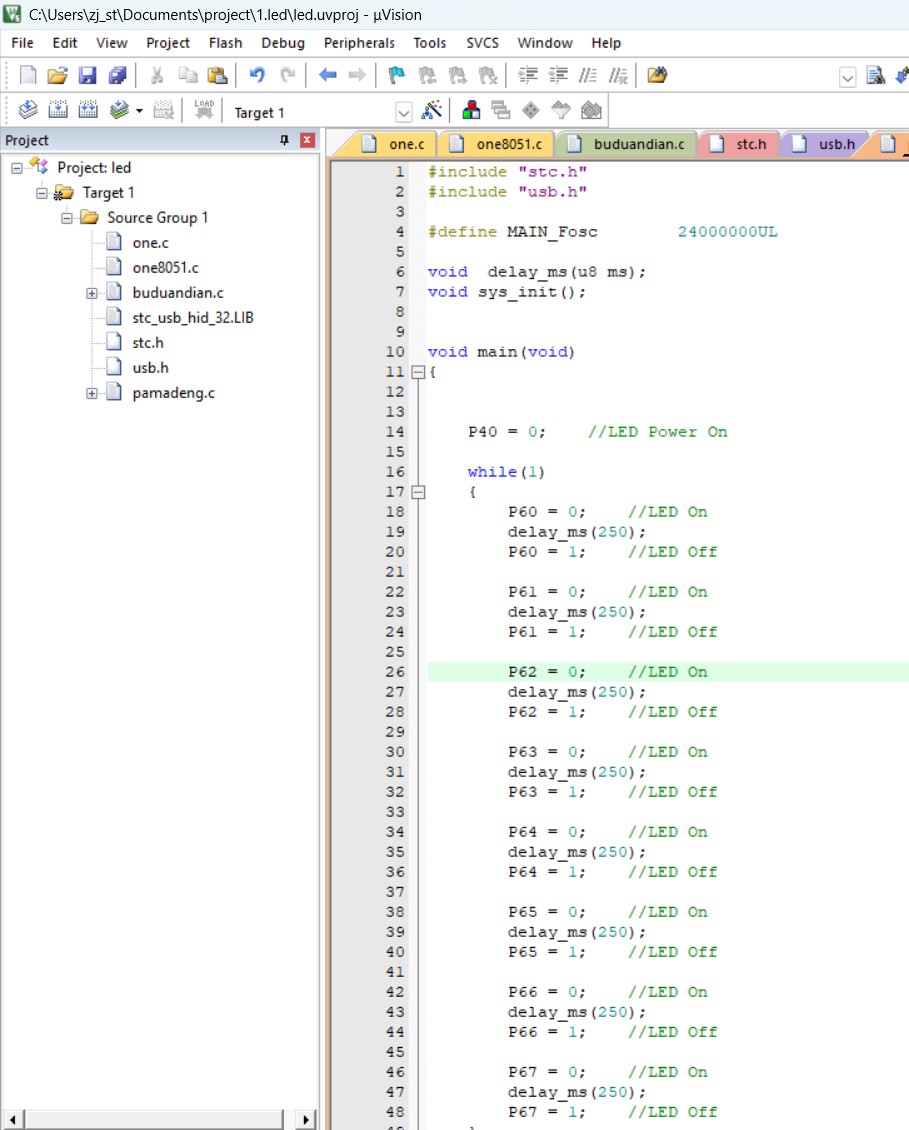Pin the Project panel with pushpin

click(x=285, y=140)
